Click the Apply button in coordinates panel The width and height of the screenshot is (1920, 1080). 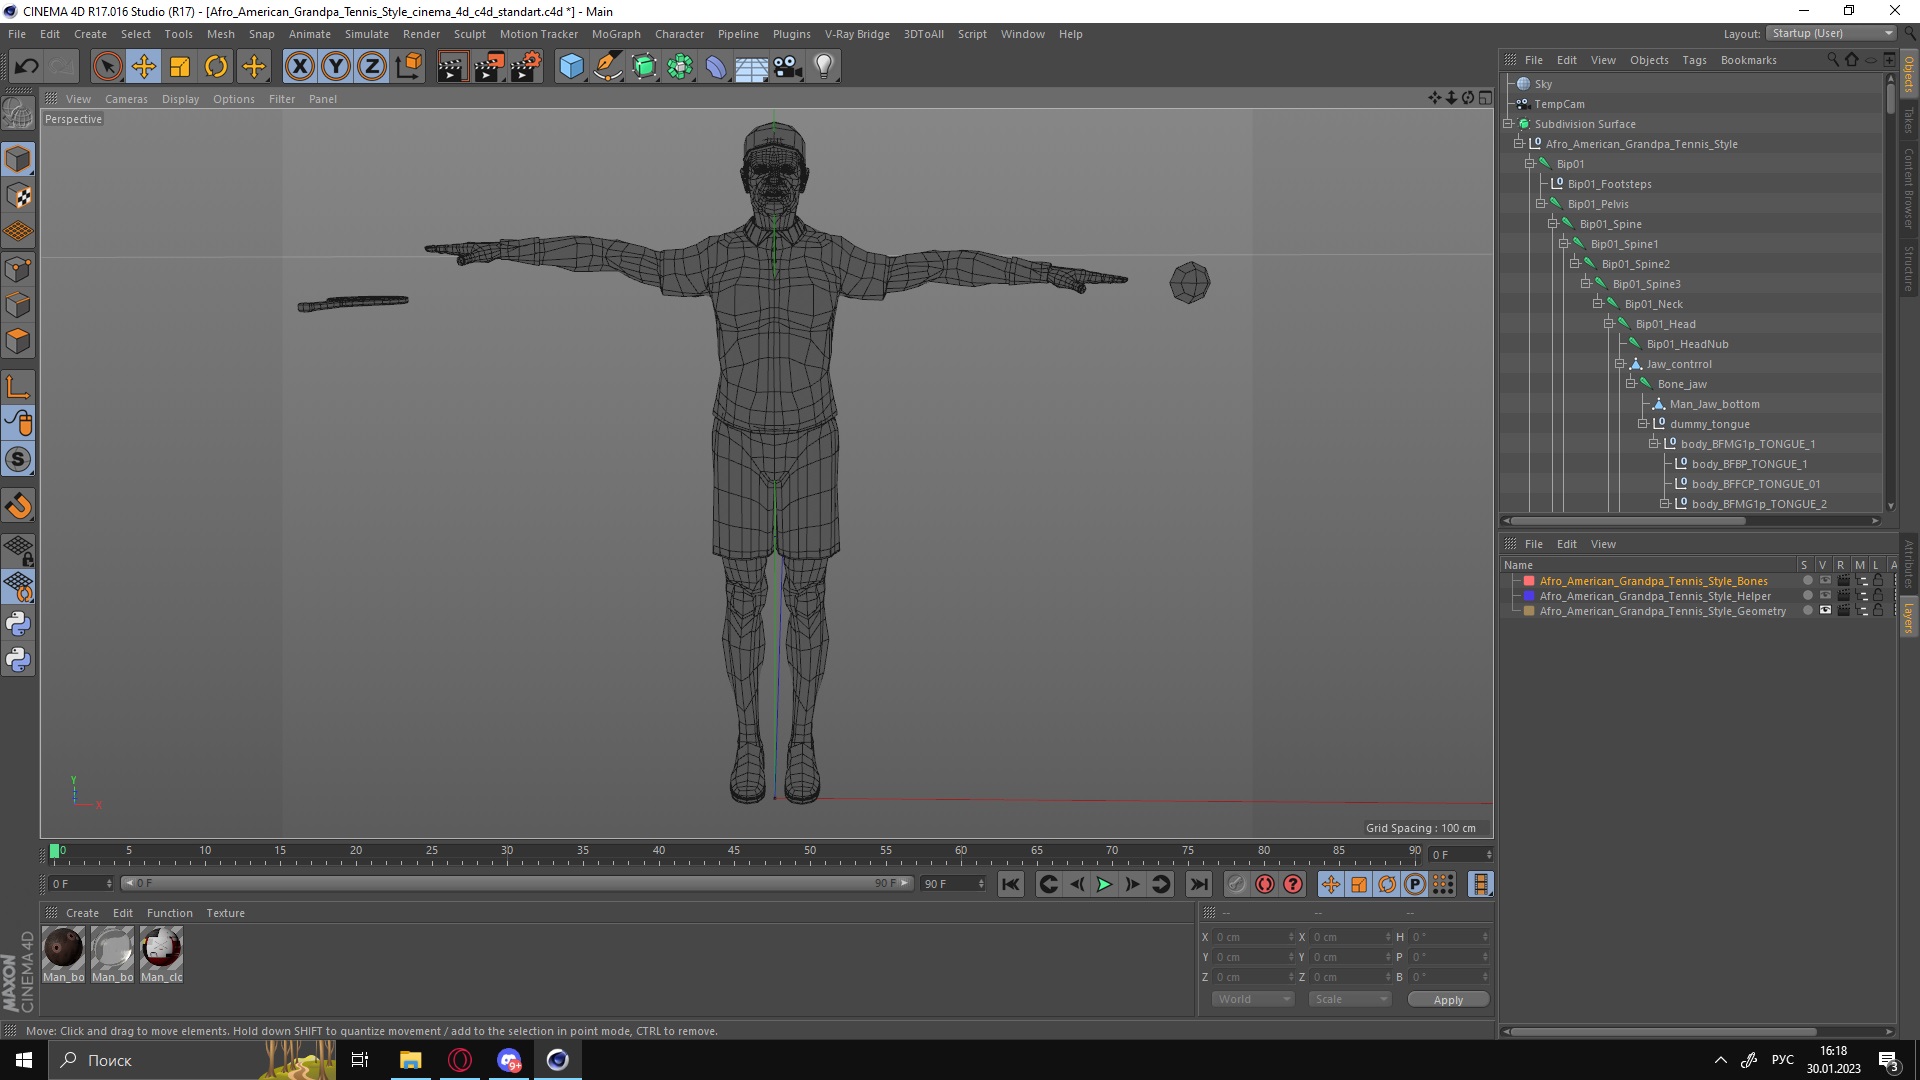point(1448,998)
